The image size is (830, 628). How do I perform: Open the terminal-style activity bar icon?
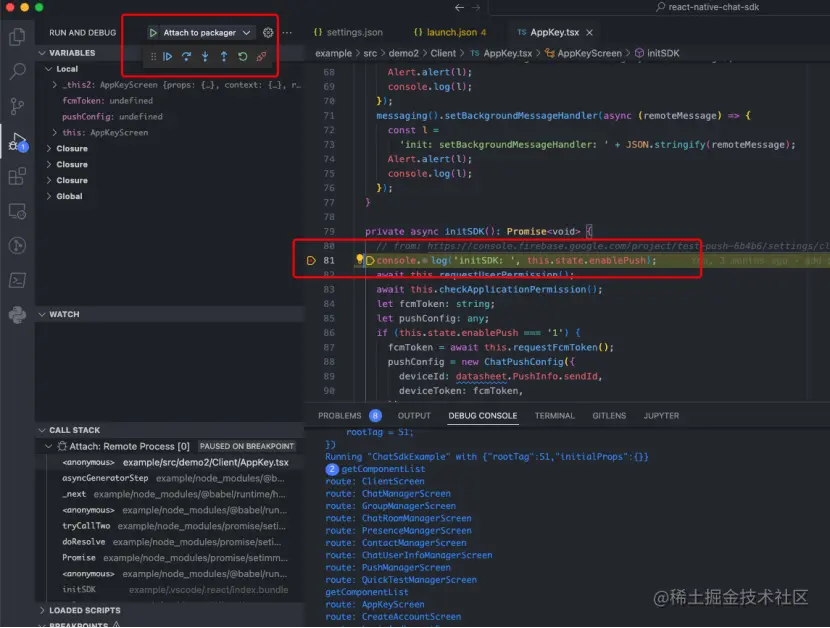coord(17,280)
